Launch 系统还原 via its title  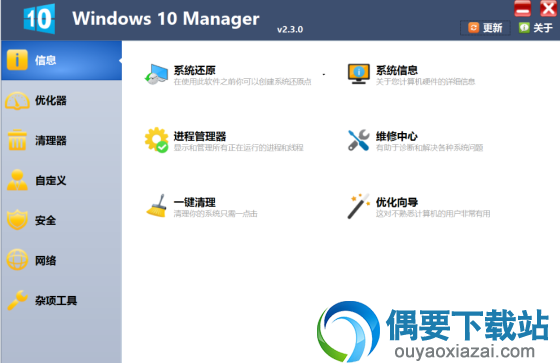(x=194, y=70)
